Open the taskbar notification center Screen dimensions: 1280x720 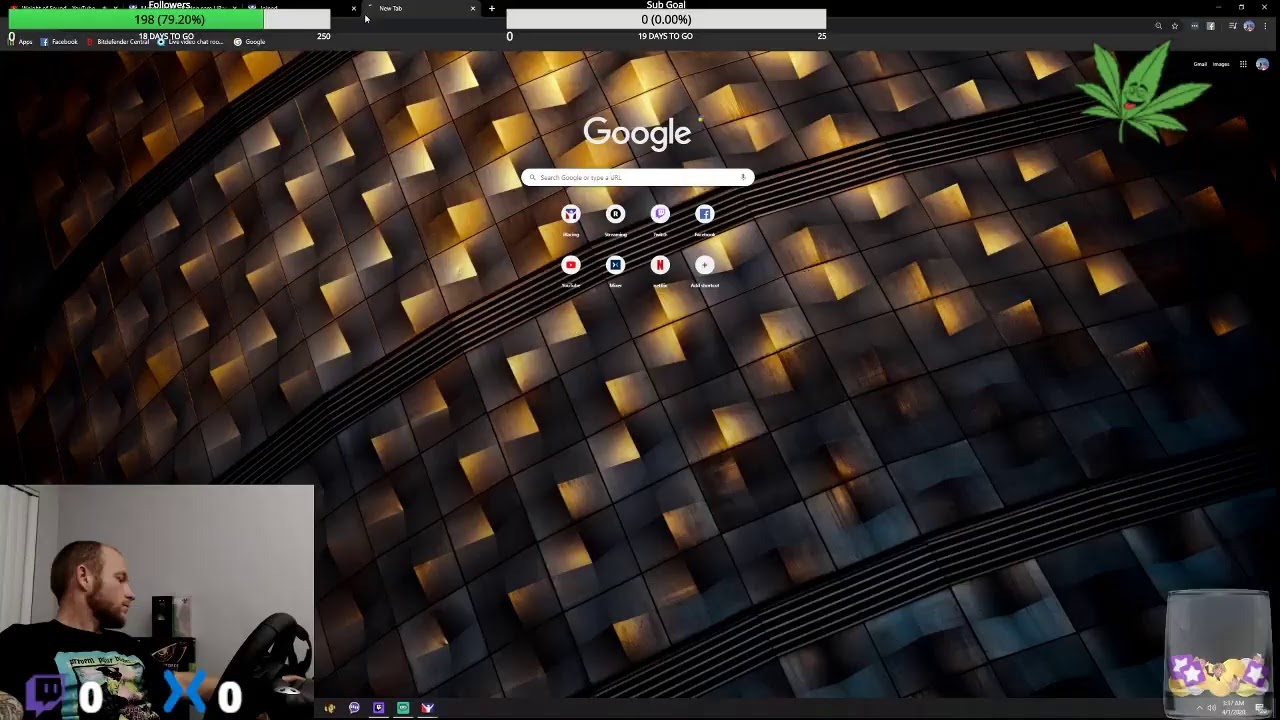pos(1260,708)
